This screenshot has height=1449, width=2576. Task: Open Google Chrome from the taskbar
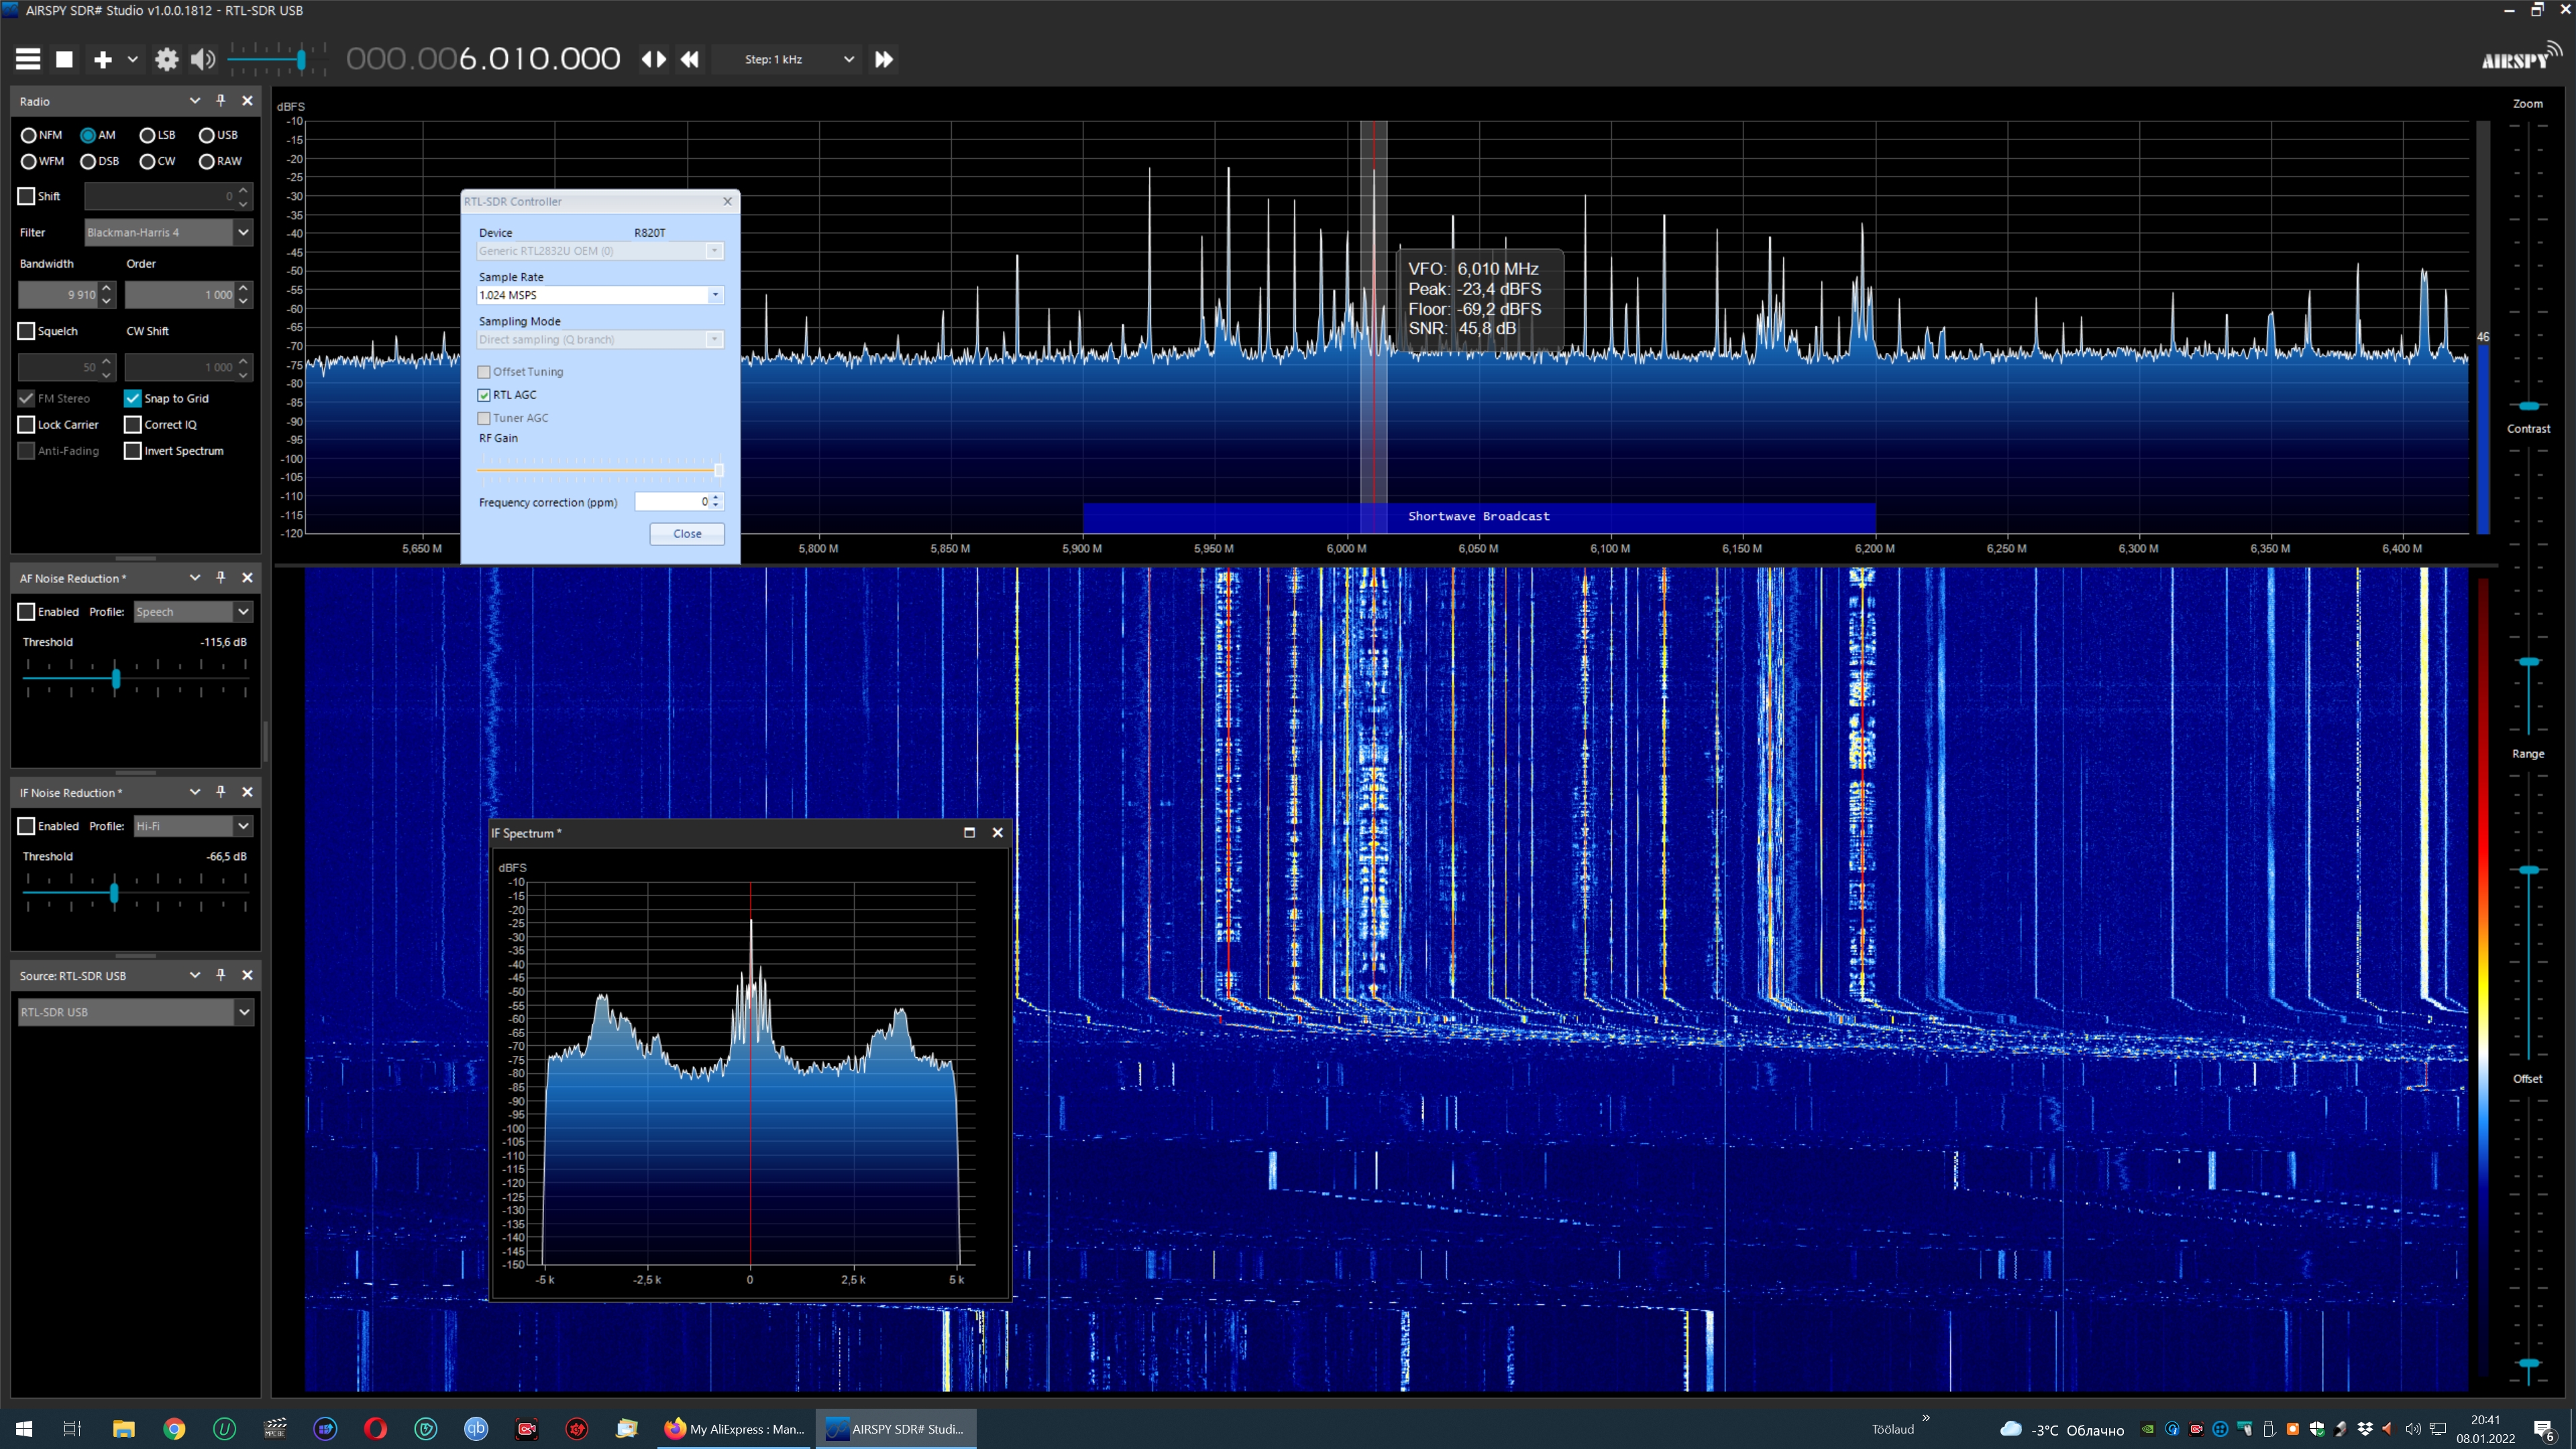point(174,1428)
